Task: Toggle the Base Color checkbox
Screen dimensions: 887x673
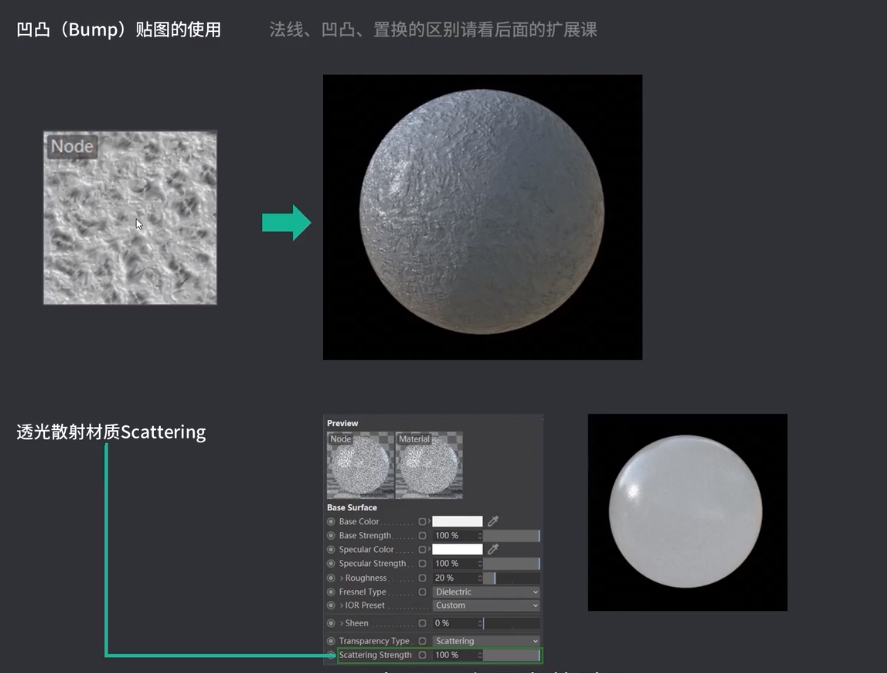Action: click(422, 521)
